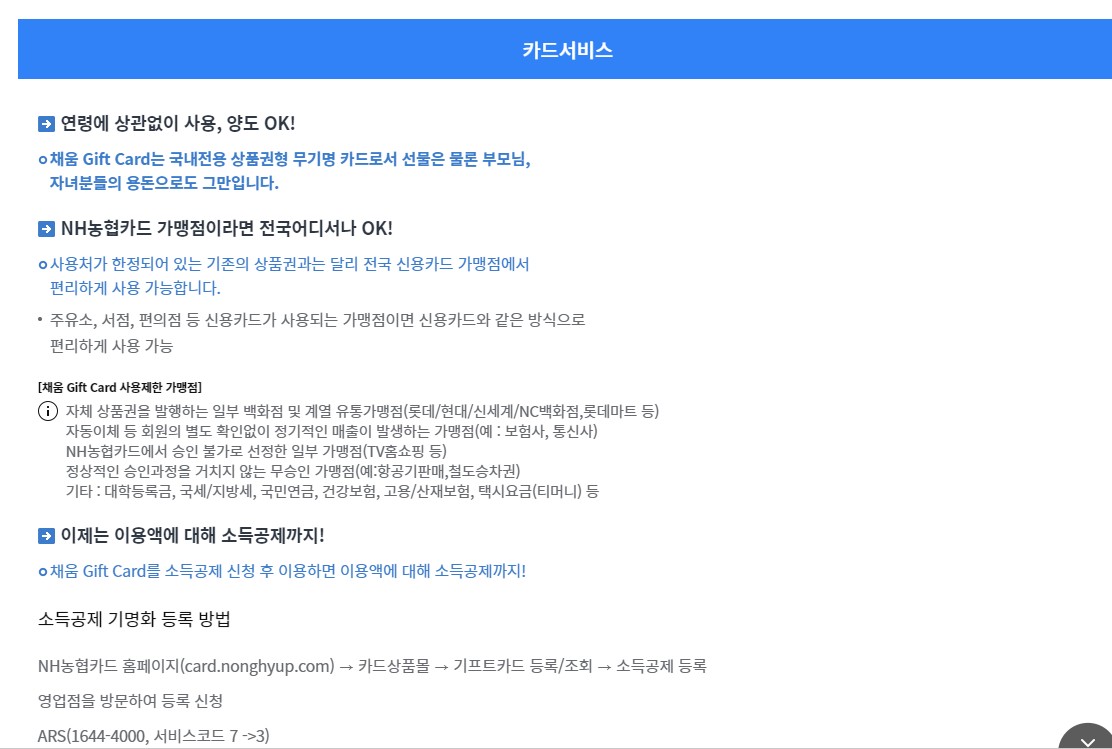Select heading NH농협카드 가맹점이라면 전국어디서나 OK!
This screenshot has height=749, width=1112.
(x=226, y=228)
